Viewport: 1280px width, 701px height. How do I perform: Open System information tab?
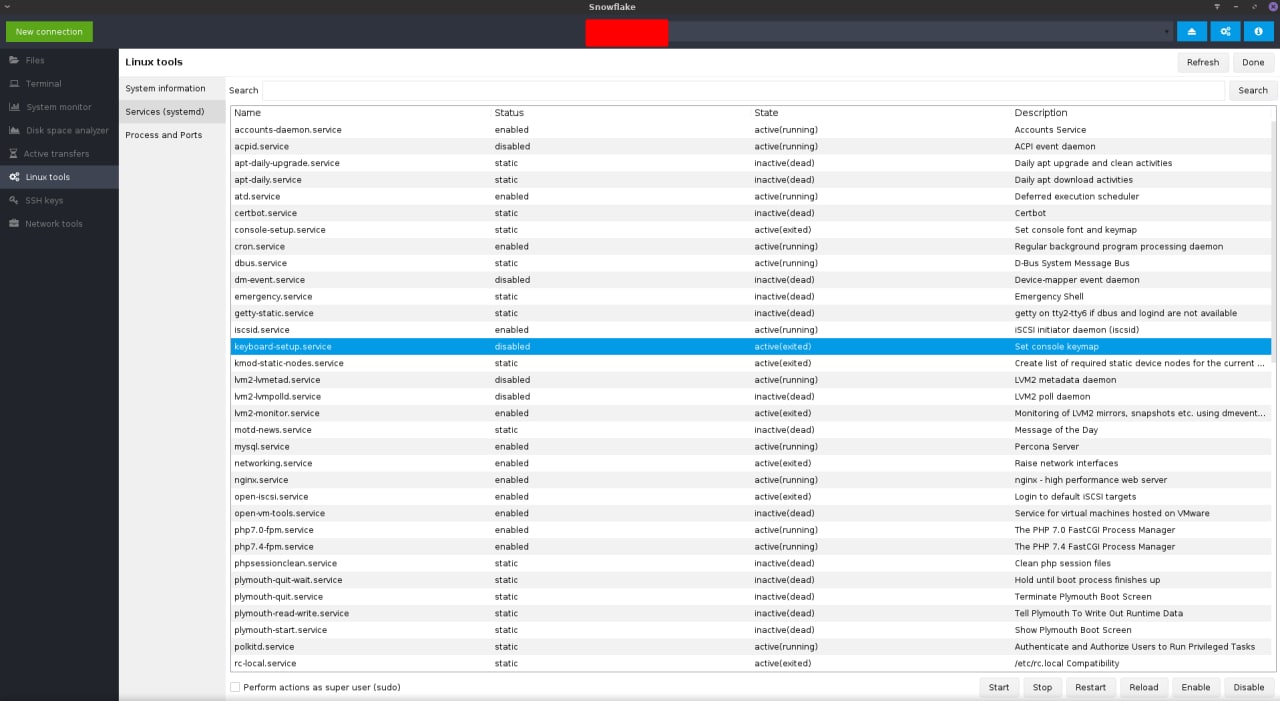click(x=172, y=88)
